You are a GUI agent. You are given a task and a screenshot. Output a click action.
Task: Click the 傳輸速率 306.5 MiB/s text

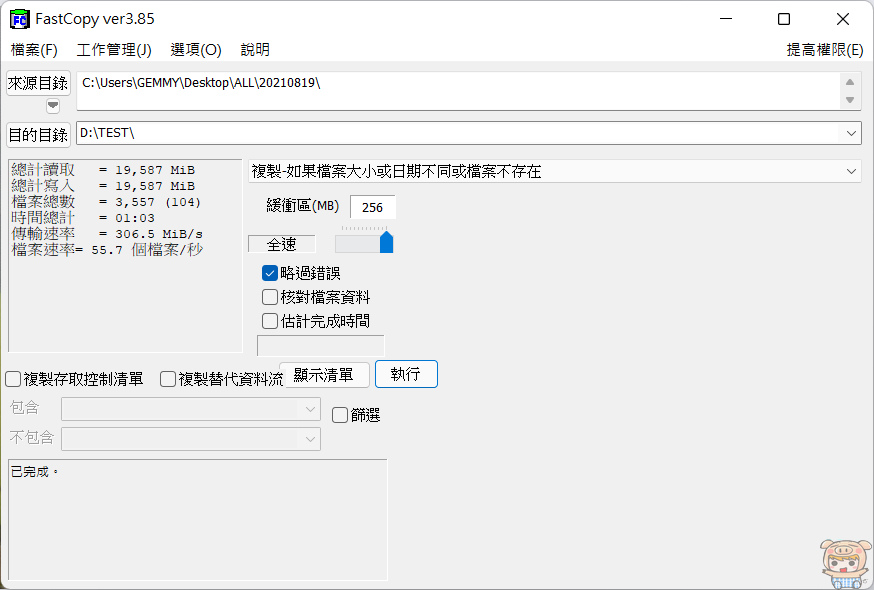(107, 234)
